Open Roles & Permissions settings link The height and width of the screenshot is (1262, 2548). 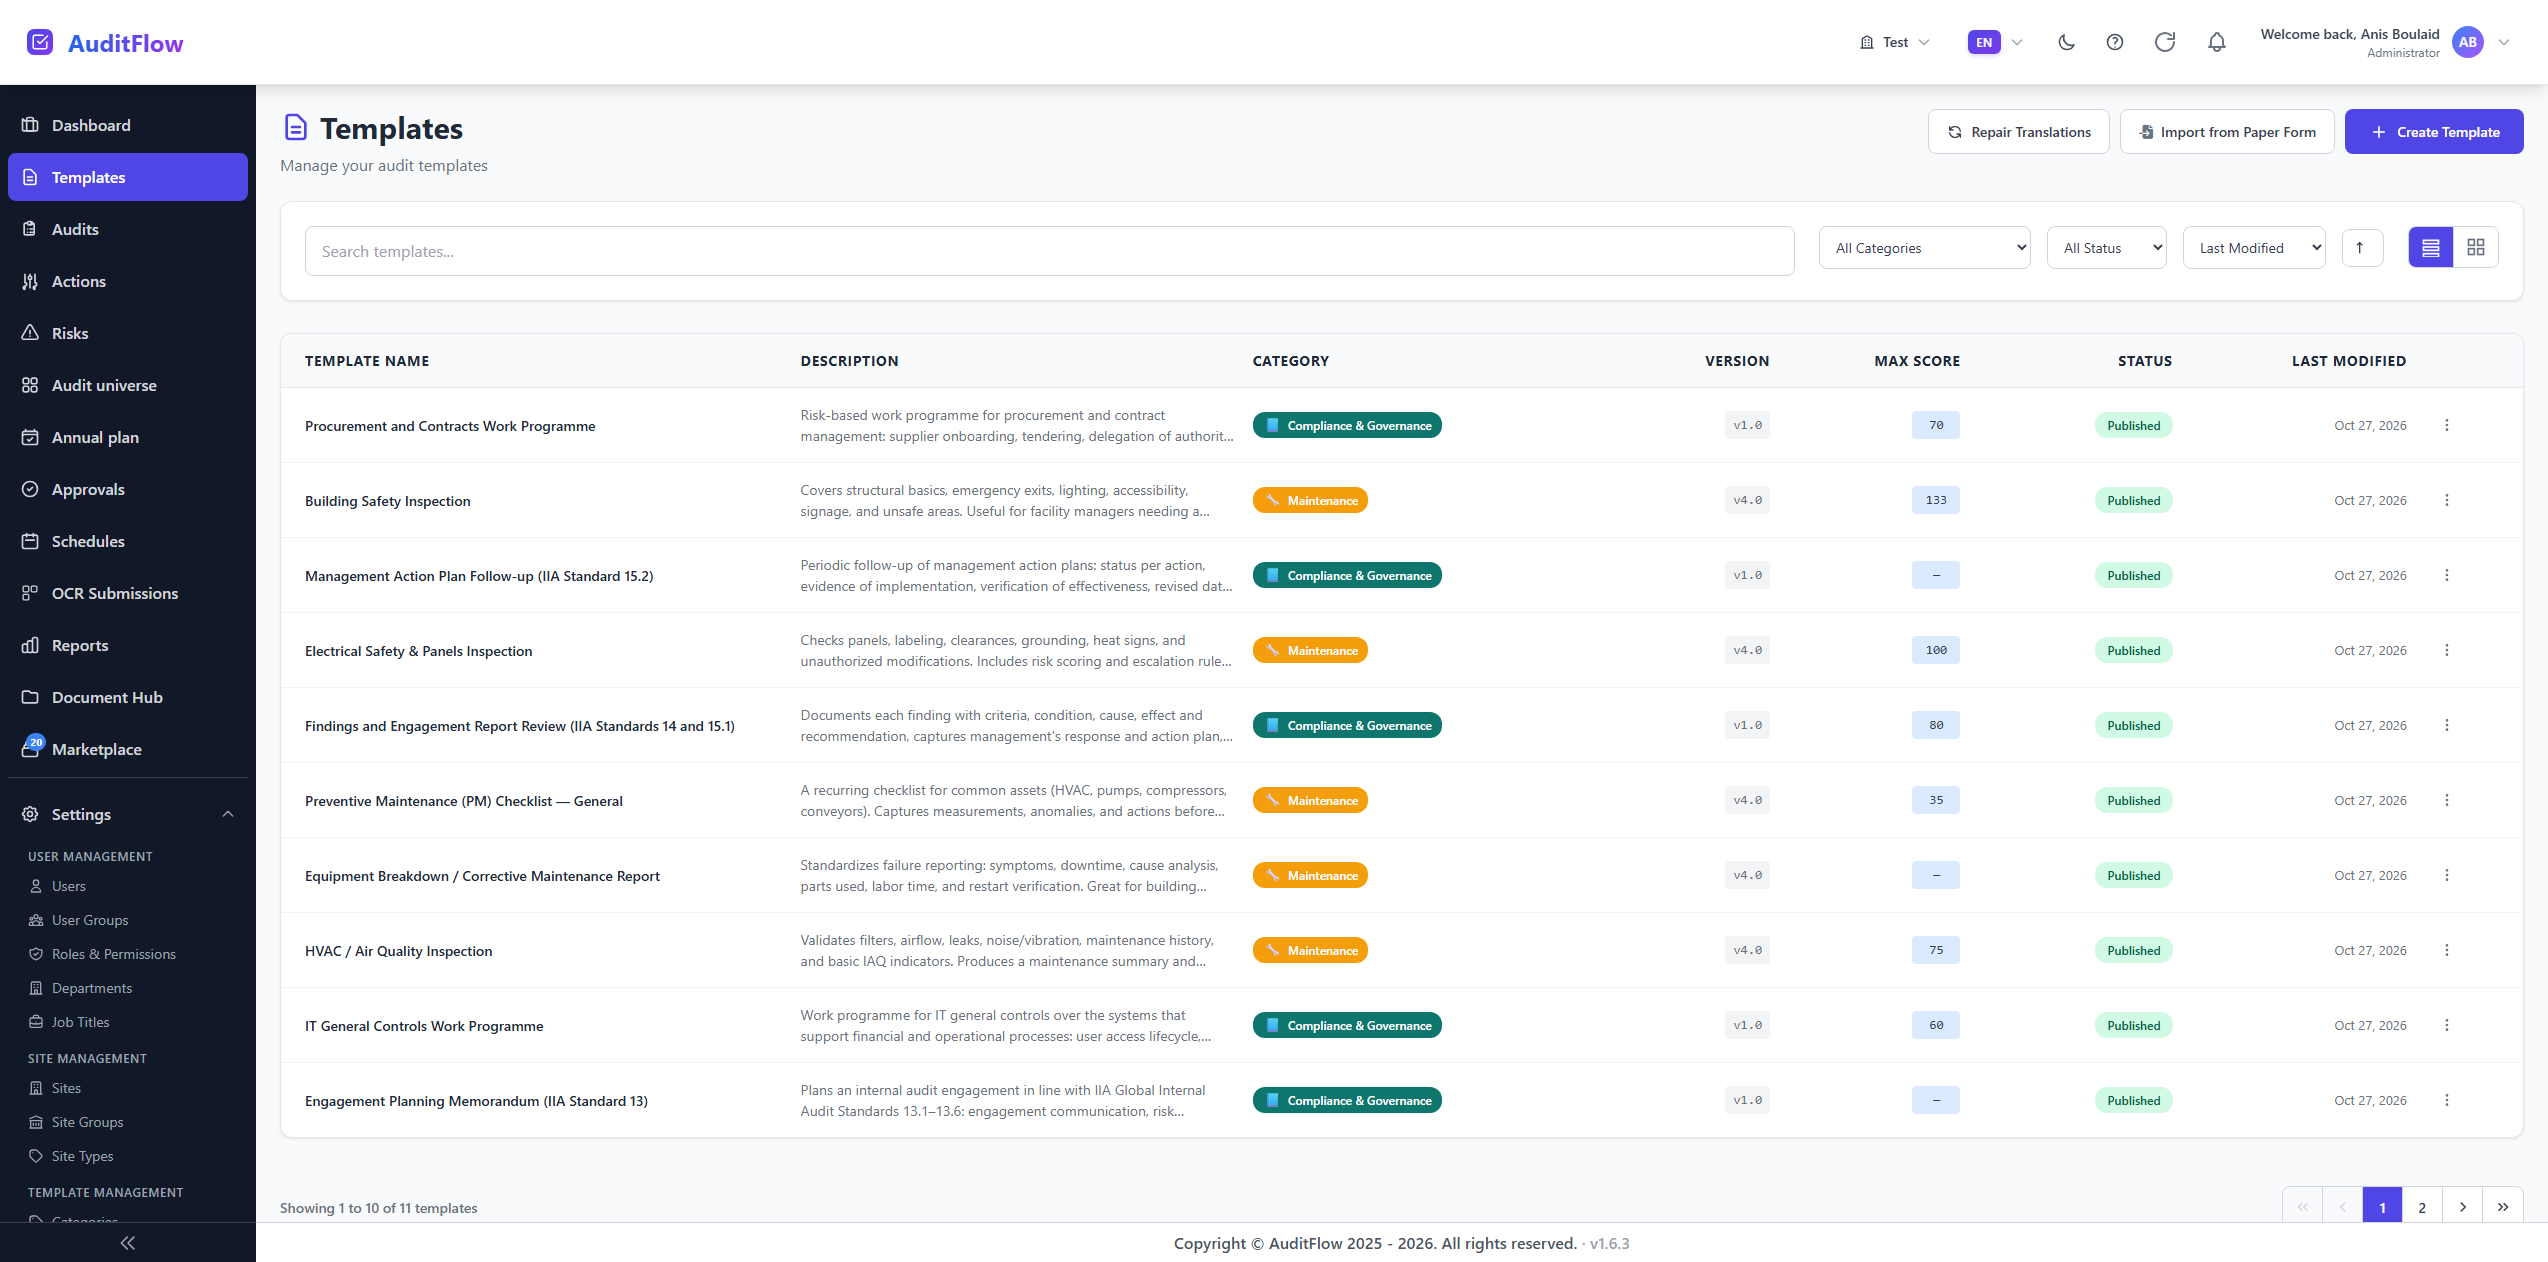[113, 954]
